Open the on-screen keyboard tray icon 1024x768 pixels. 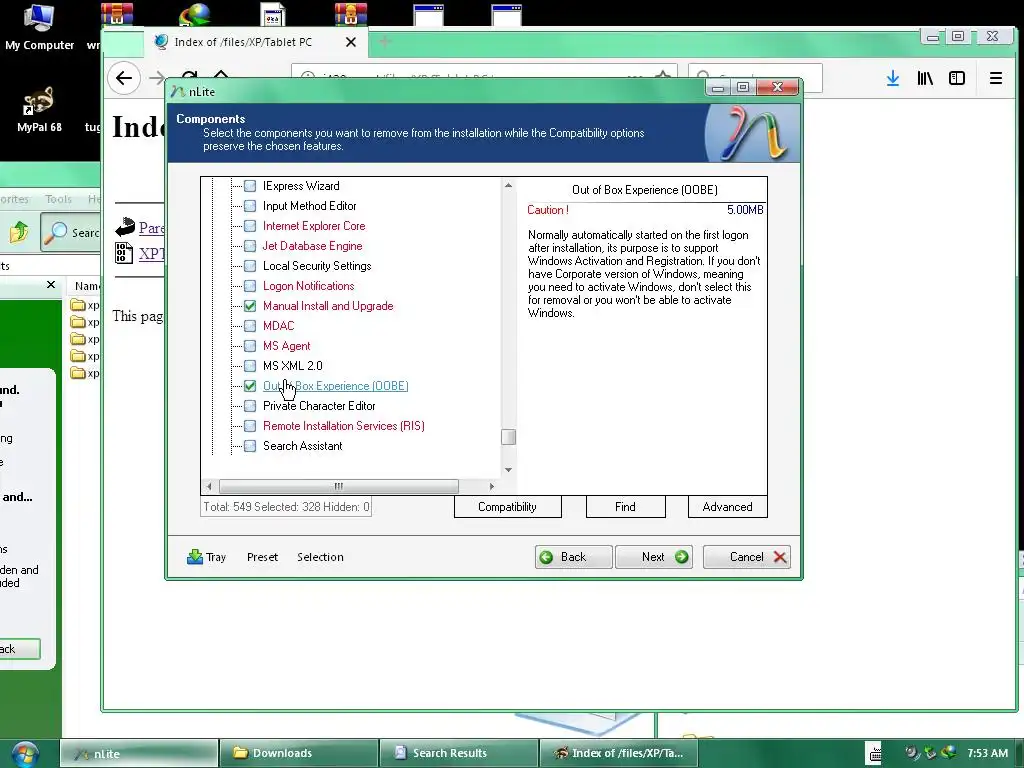tap(874, 753)
